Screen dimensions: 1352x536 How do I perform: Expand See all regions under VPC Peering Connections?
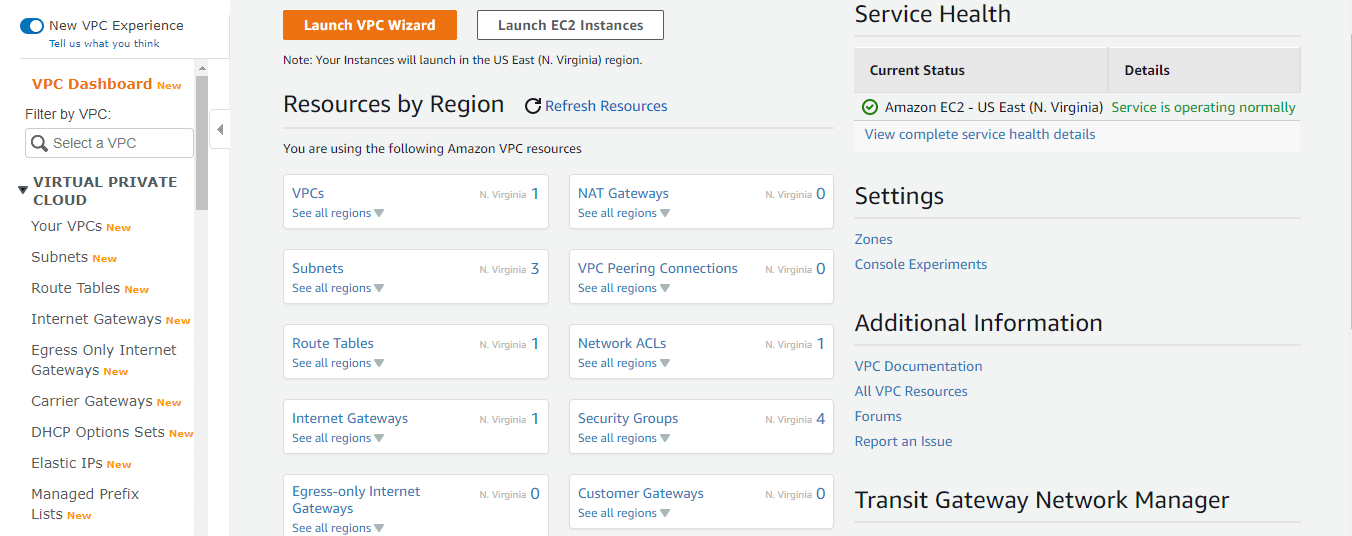tap(624, 288)
